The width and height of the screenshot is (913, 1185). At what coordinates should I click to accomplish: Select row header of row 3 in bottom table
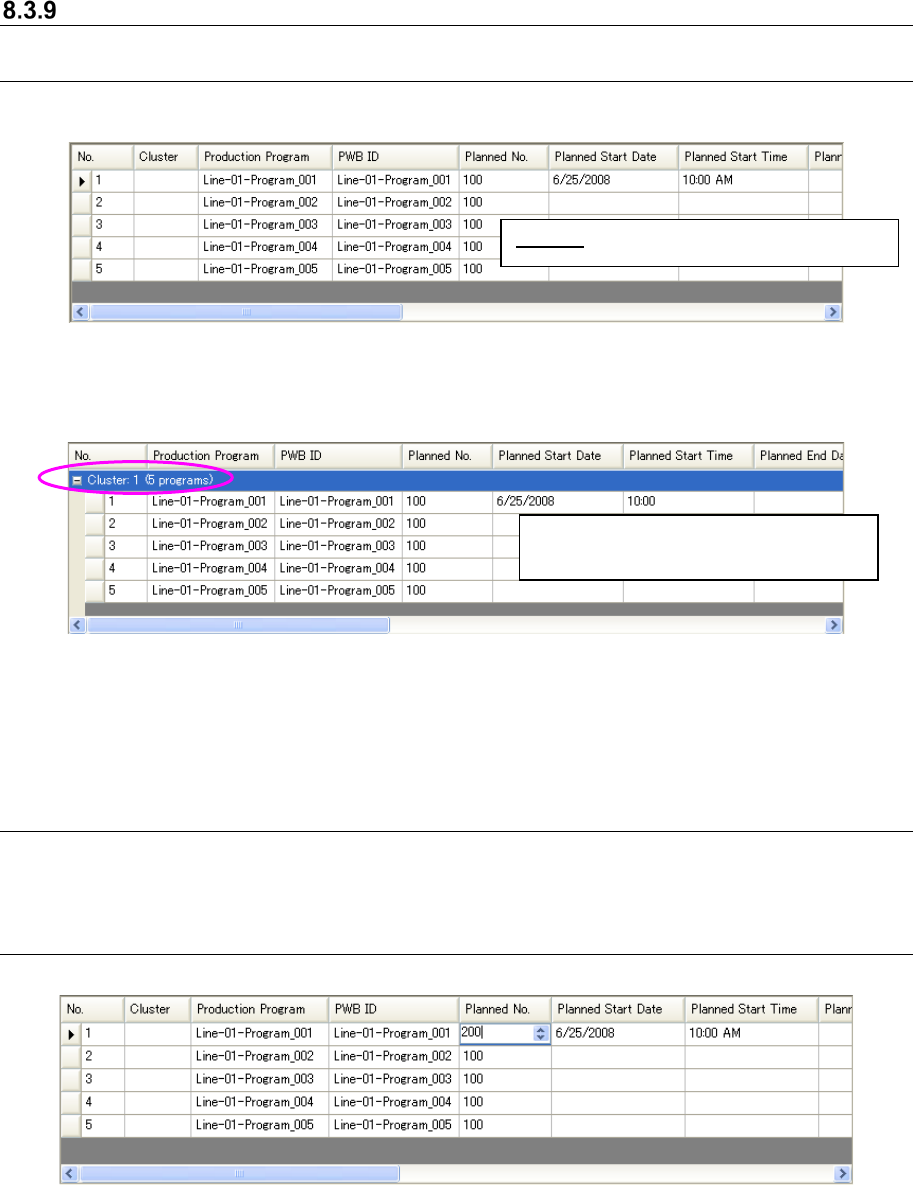tap(71, 1079)
